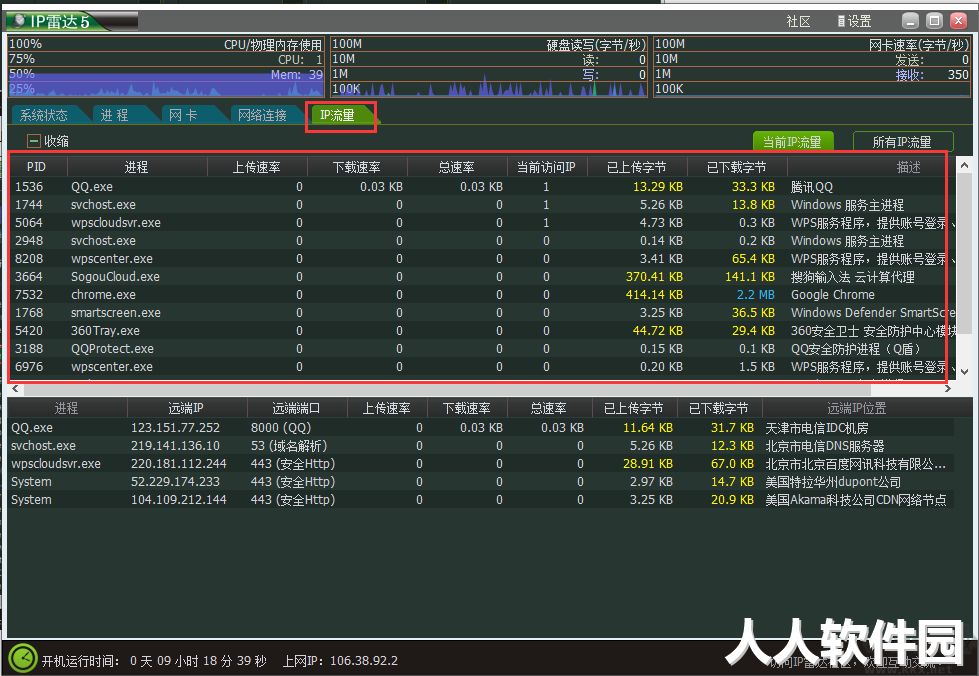Sort top table by 上传速率 column

257,167
